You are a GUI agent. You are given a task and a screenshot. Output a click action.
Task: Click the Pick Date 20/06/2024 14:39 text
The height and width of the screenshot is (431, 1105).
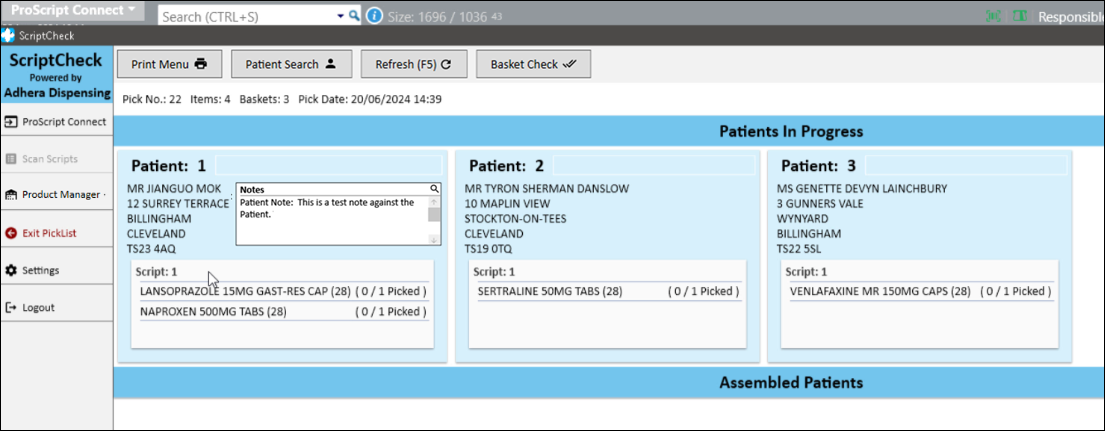(x=370, y=99)
